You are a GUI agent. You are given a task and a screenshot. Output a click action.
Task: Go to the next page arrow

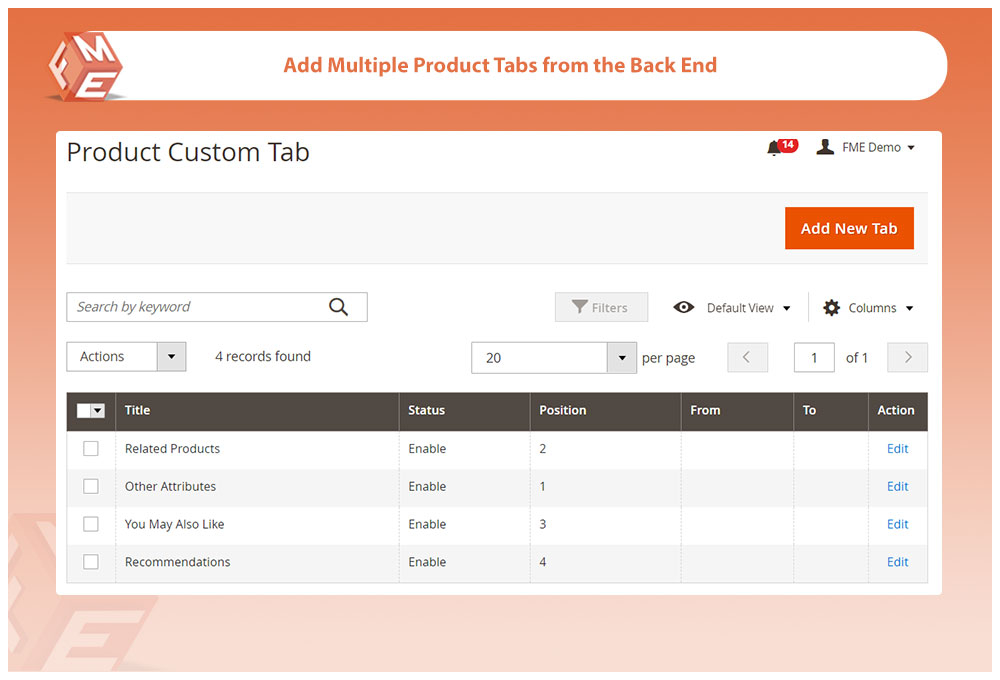[908, 357]
